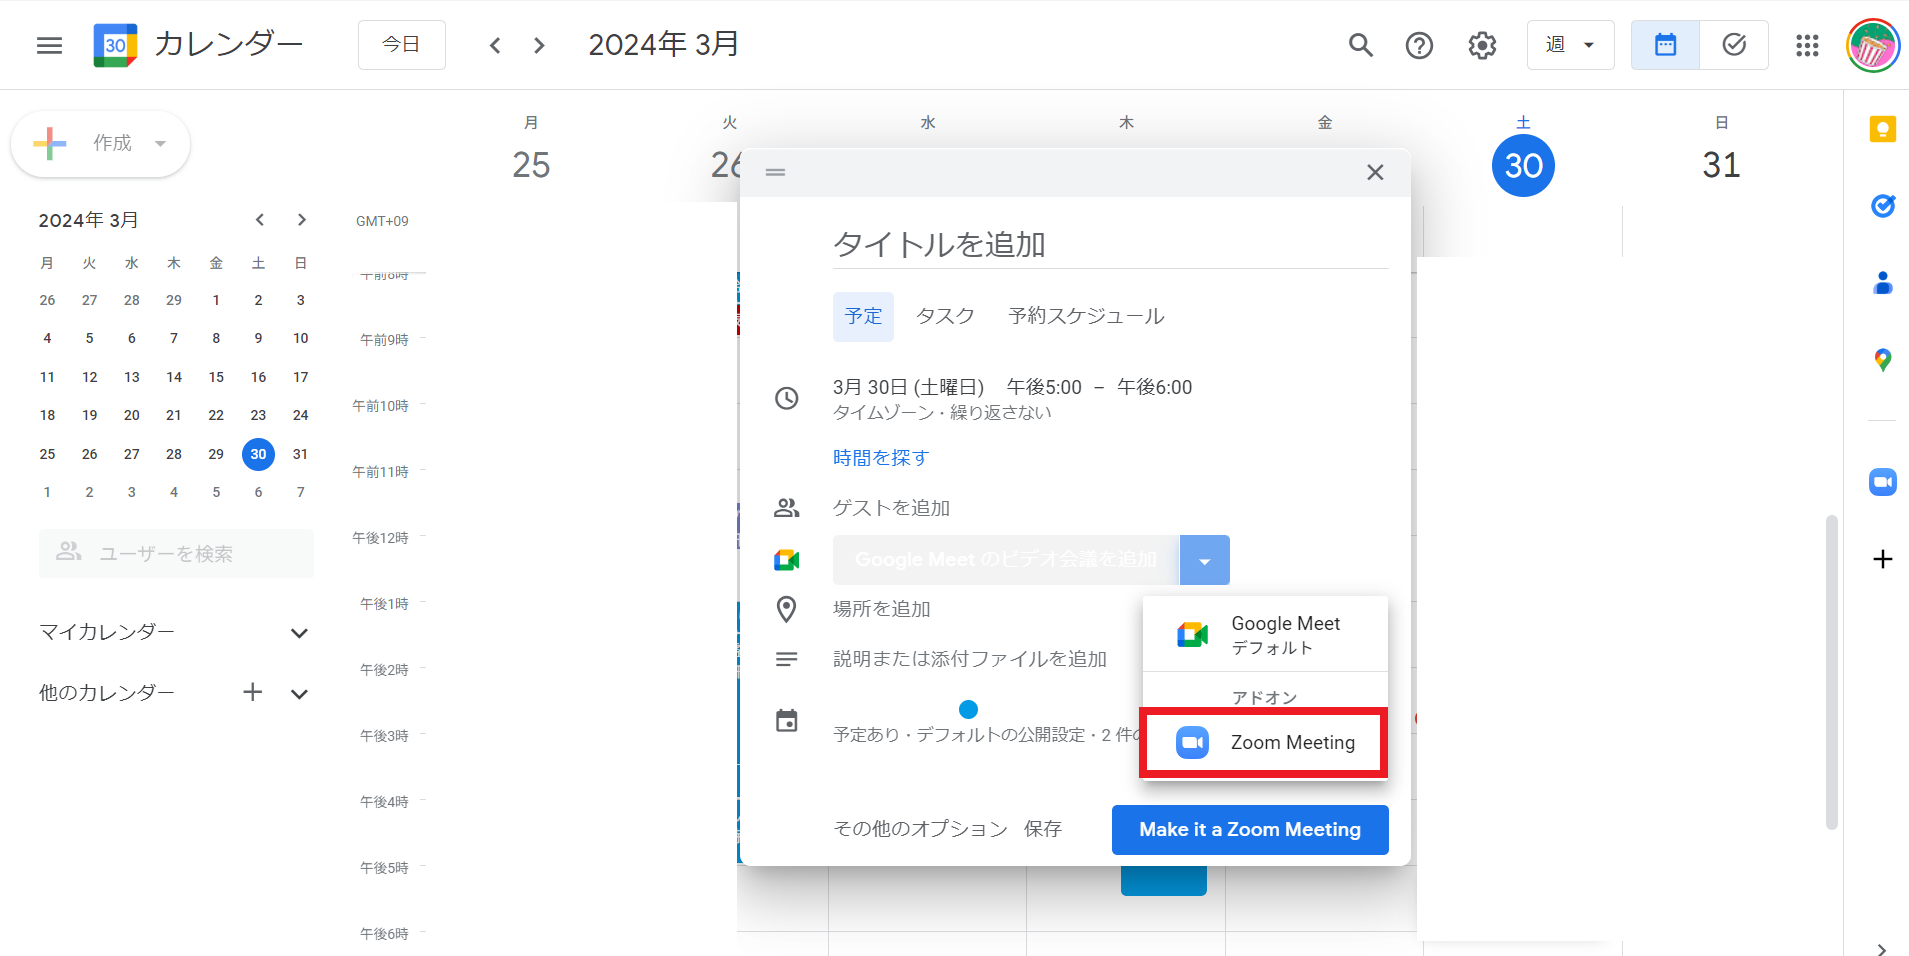Open the main hamburger menu
Viewport: 1909px width, 956px height.
(x=49, y=45)
